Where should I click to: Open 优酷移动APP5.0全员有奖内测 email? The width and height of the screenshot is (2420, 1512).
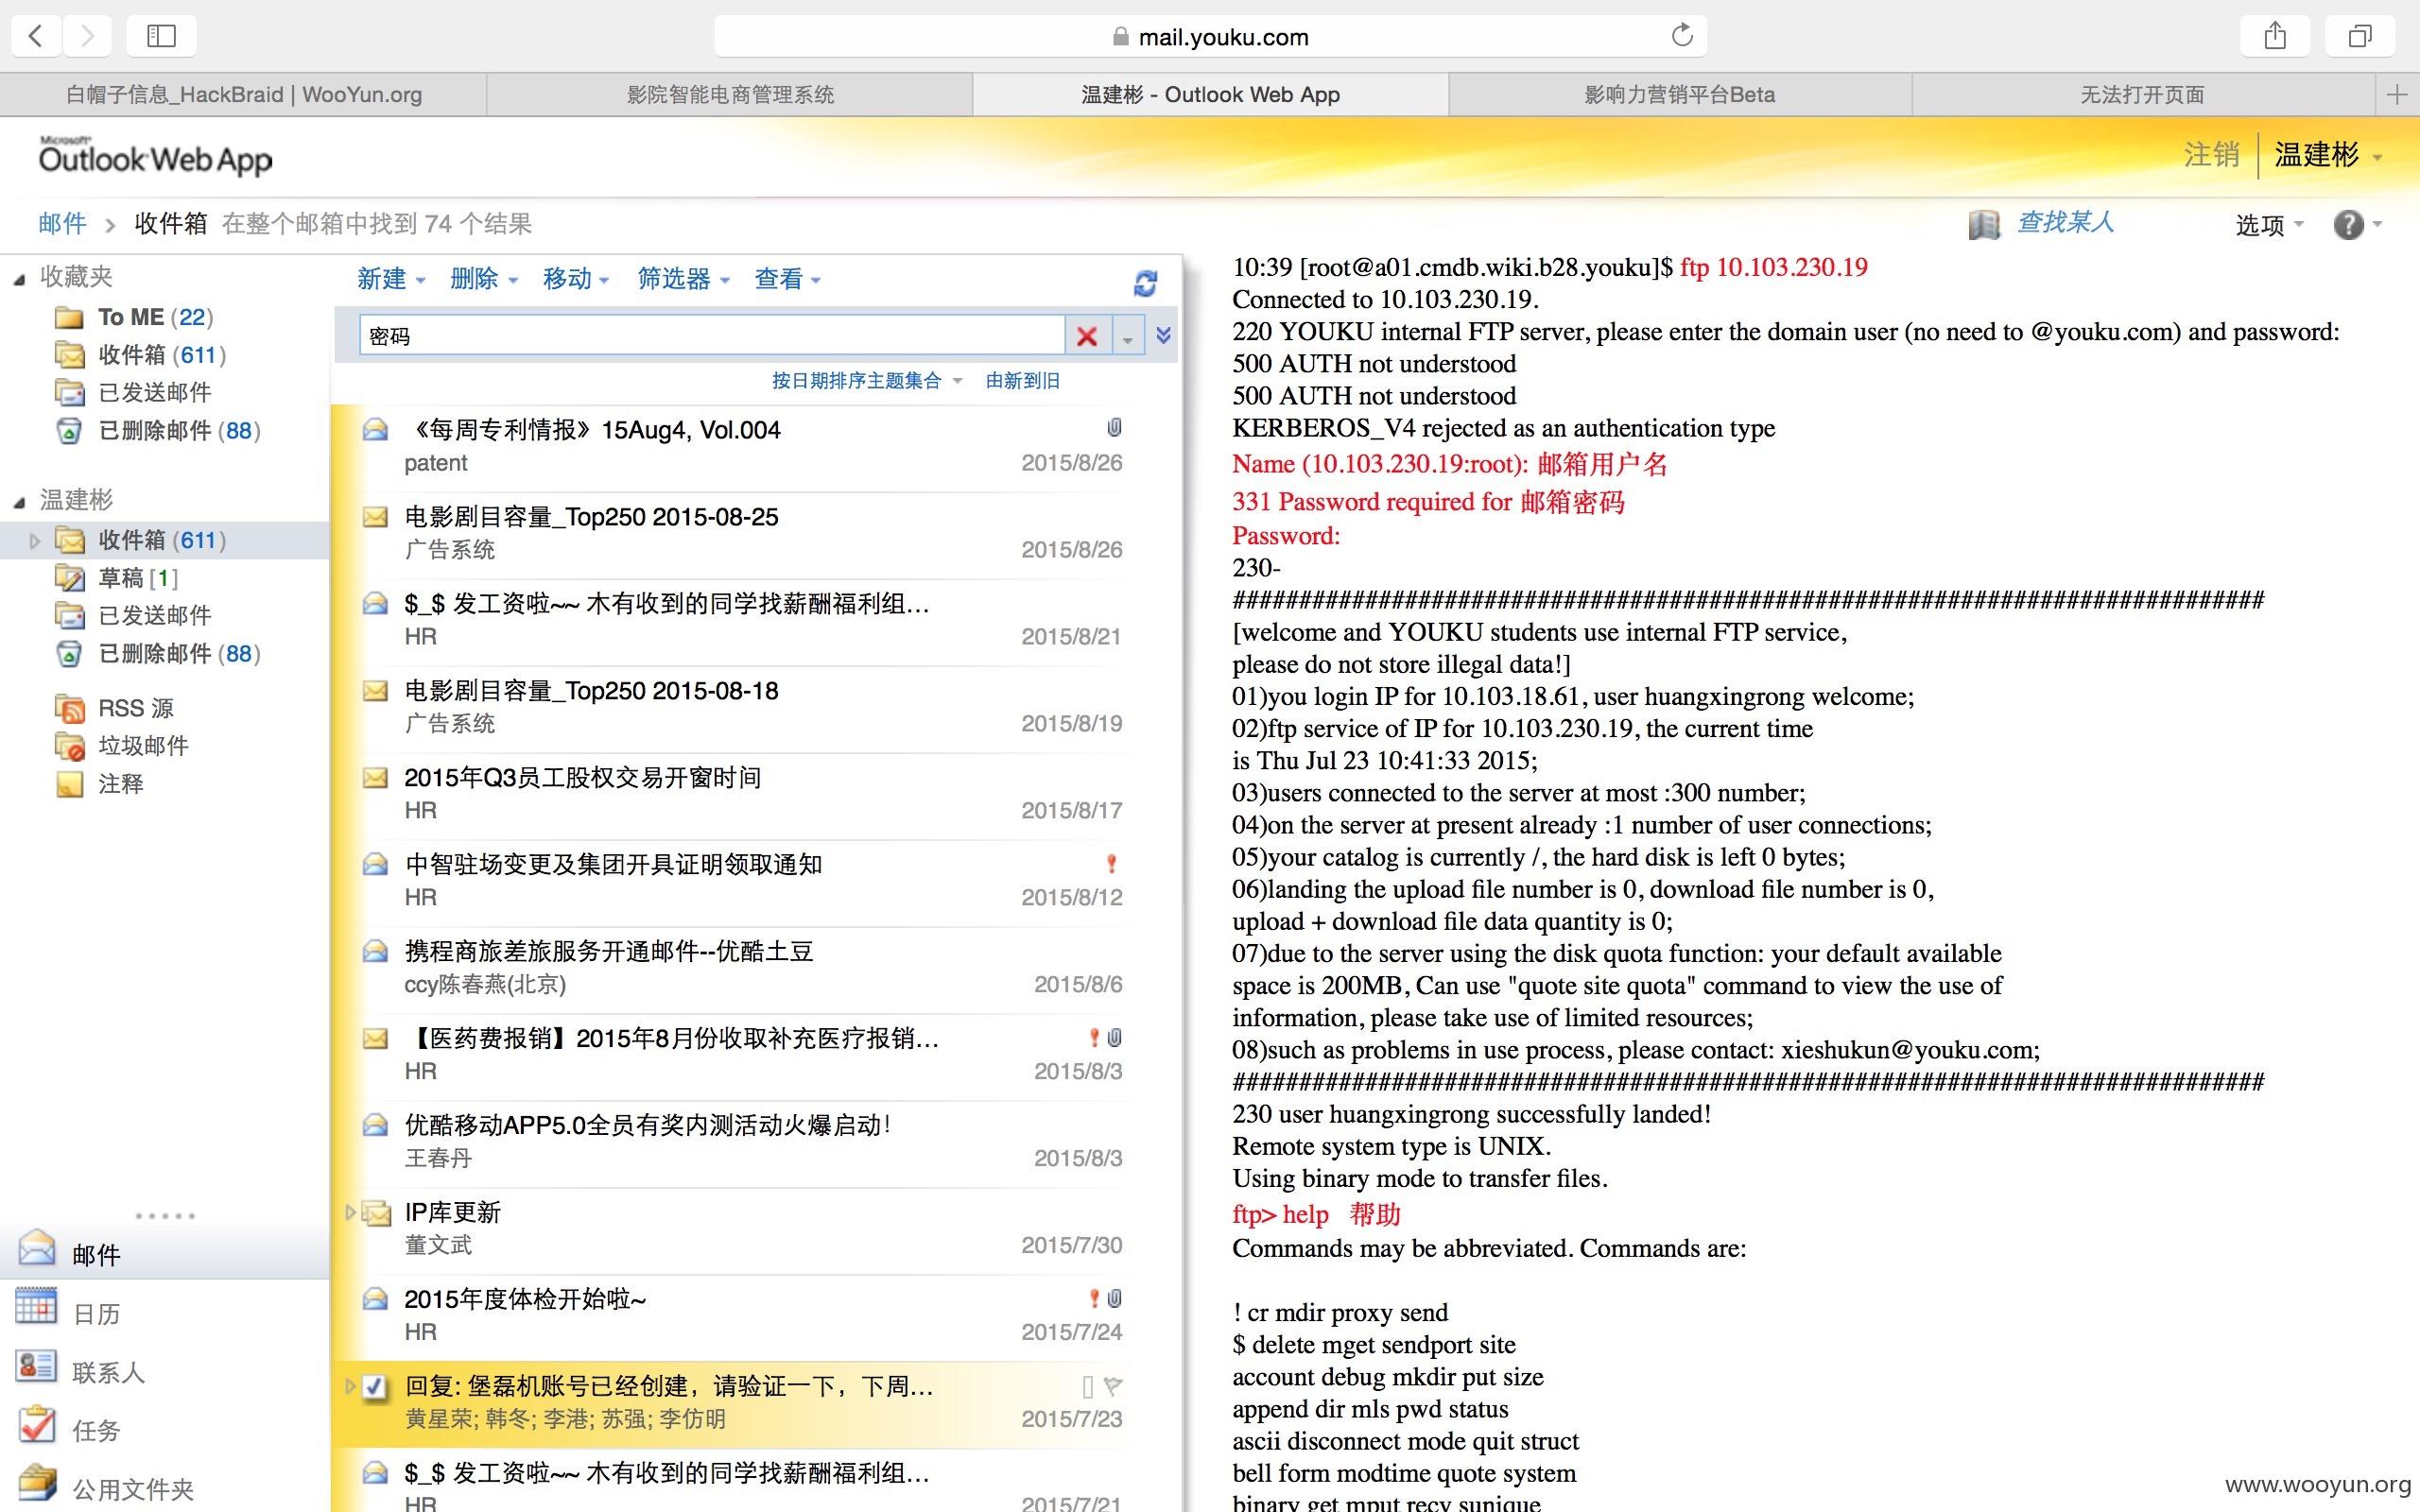[x=742, y=1142]
